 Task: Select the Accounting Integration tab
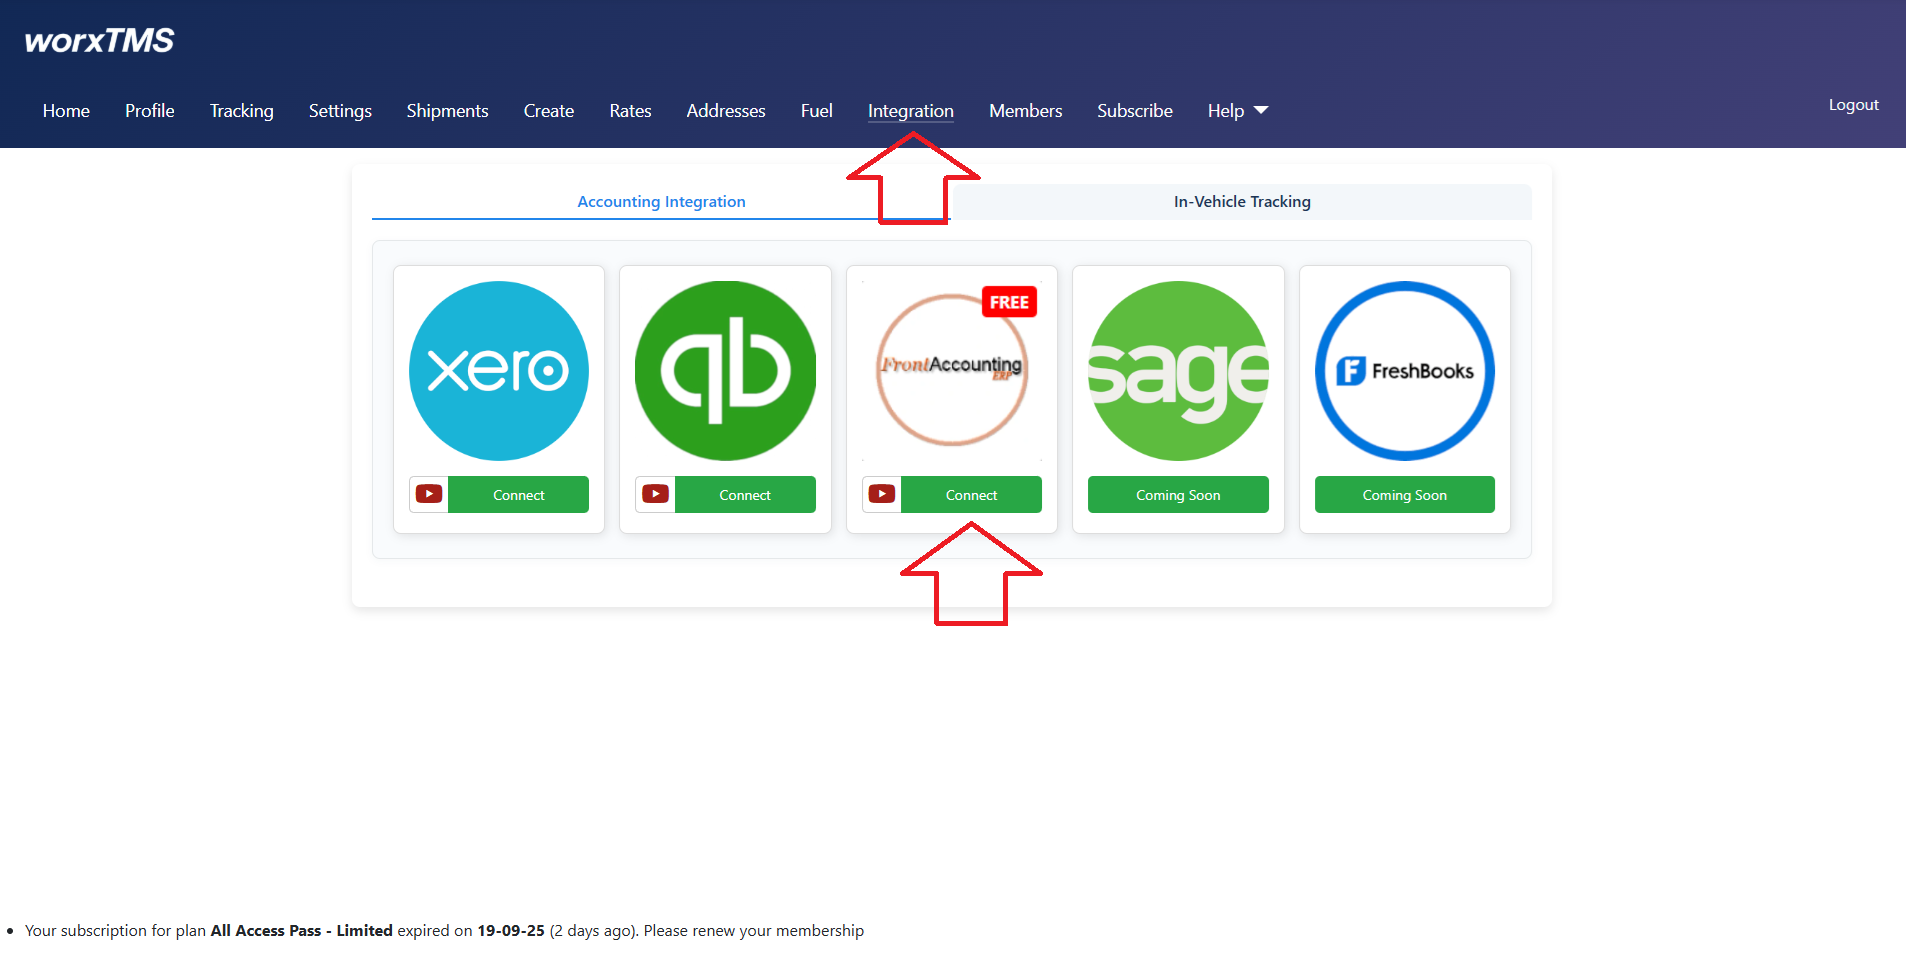tap(661, 202)
